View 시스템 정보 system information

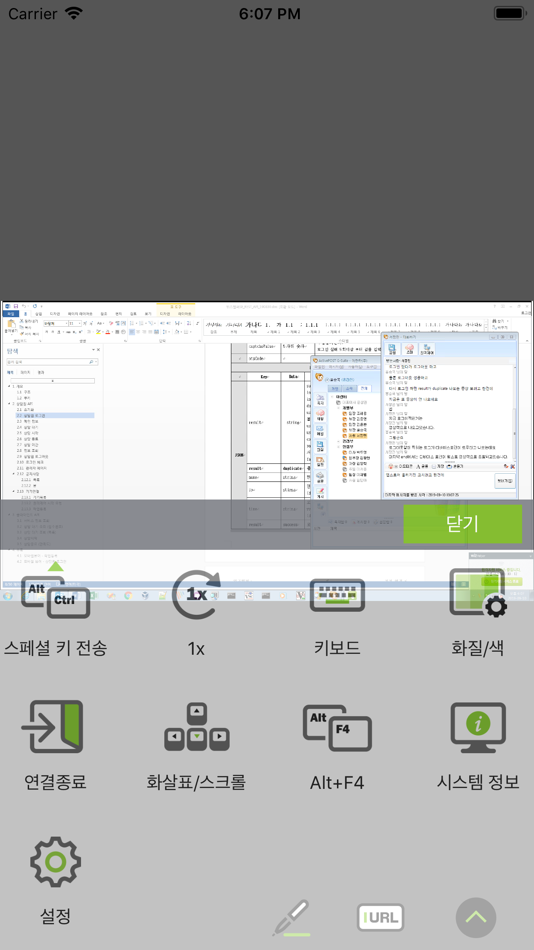478,746
